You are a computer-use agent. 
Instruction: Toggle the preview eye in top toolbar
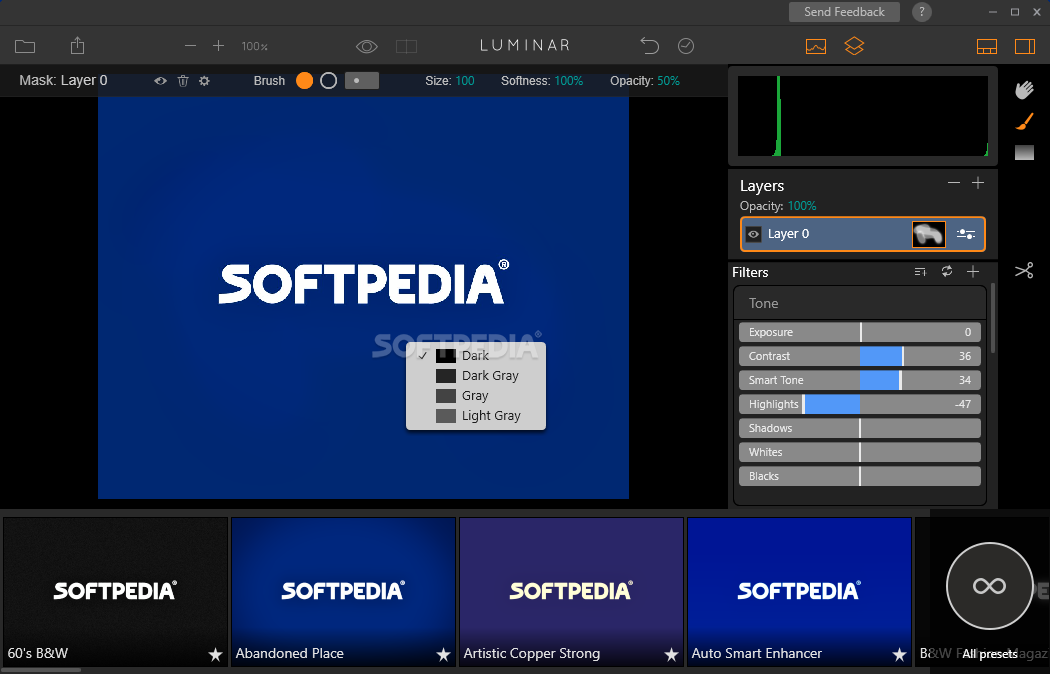[366, 46]
